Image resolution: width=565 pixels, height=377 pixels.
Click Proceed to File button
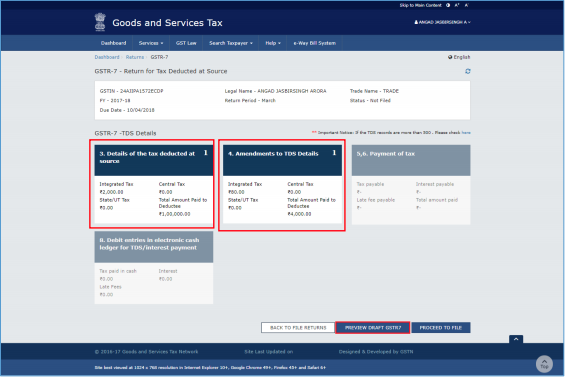pyautogui.click(x=441, y=328)
